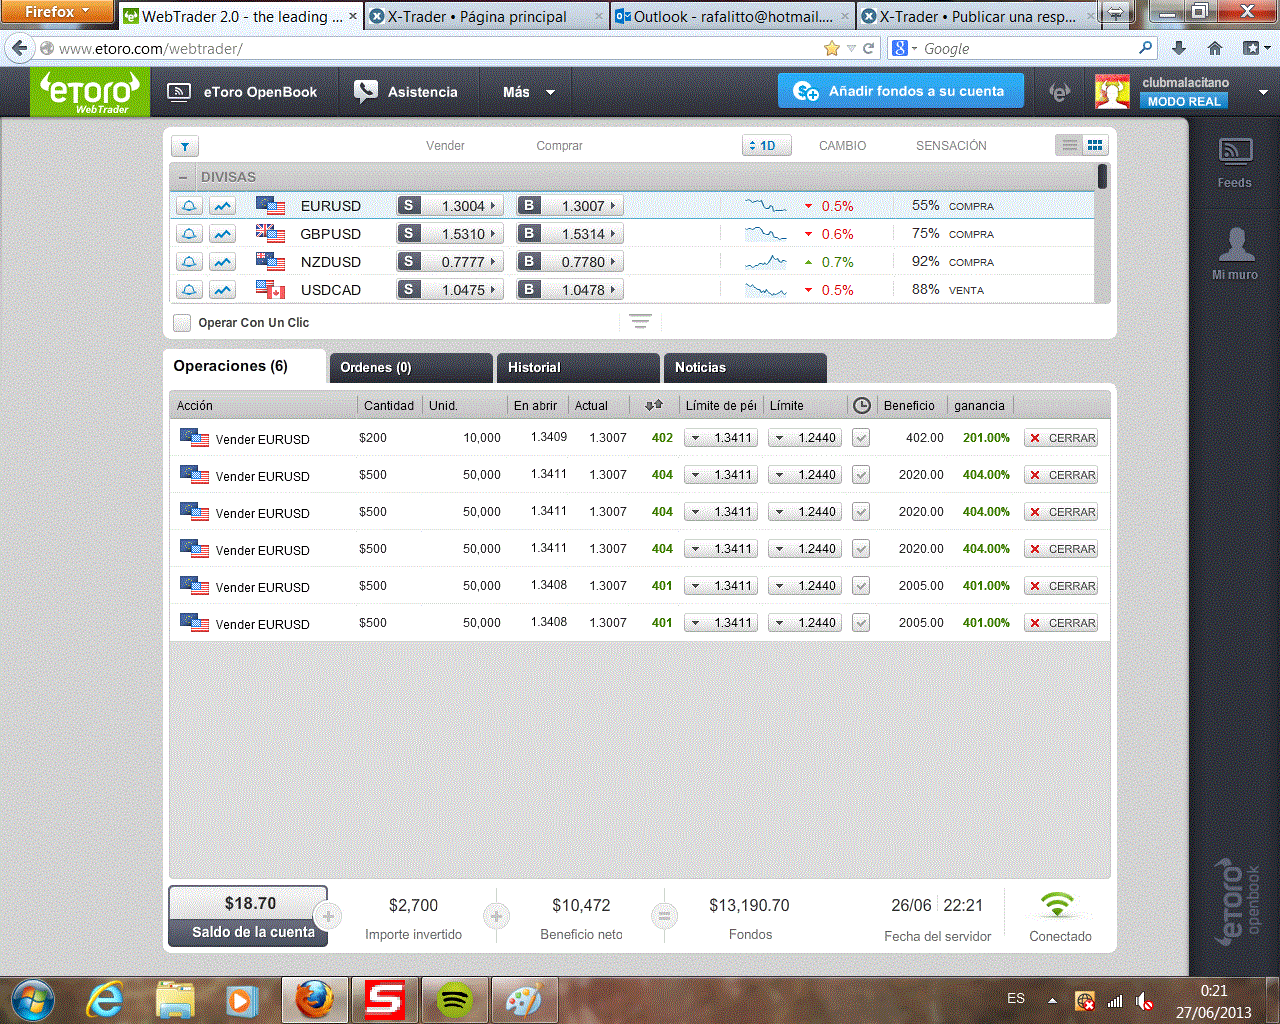1280x1024 pixels.
Task: Click the alert bell icon for NZDUSD
Action: pyautogui.click(x=189, y=262)
